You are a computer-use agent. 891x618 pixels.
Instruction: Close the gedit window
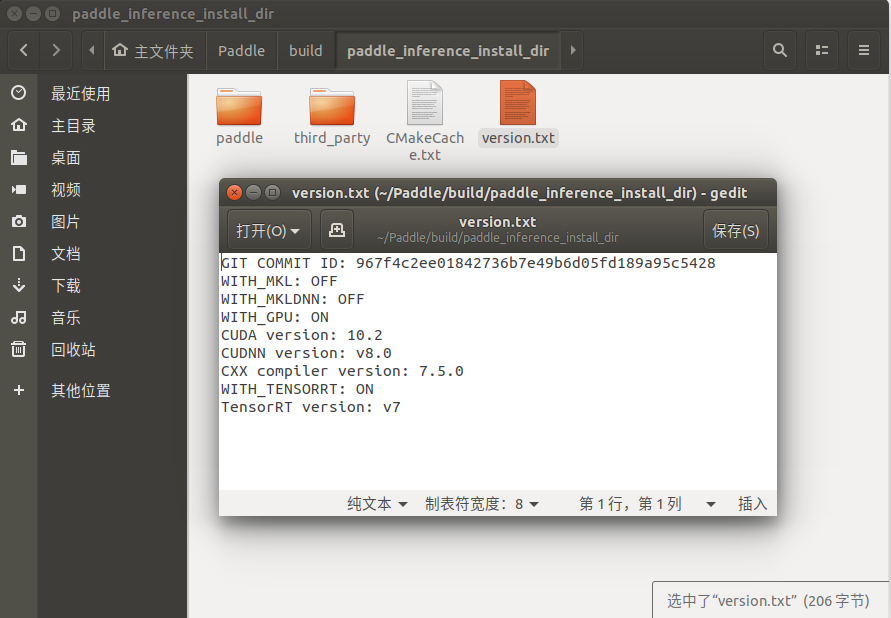tap(234, 193)
